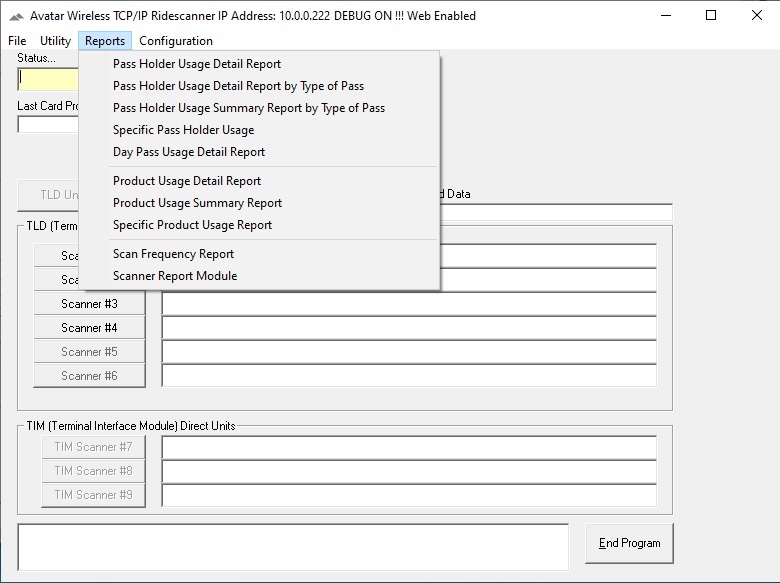Maximize the Avatar Ridescanner window
The image size is (780, 583).
coord(711,16)
